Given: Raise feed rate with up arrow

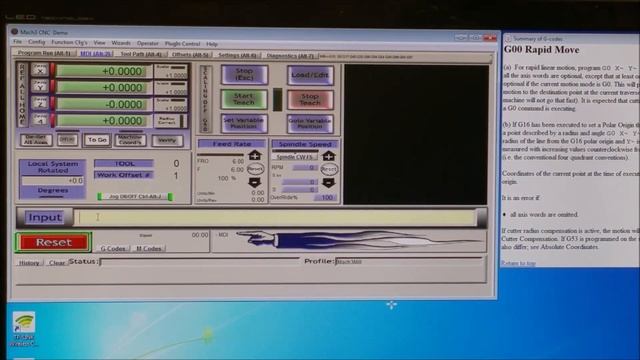Looking at the screenshot, I should click(255, 156).
